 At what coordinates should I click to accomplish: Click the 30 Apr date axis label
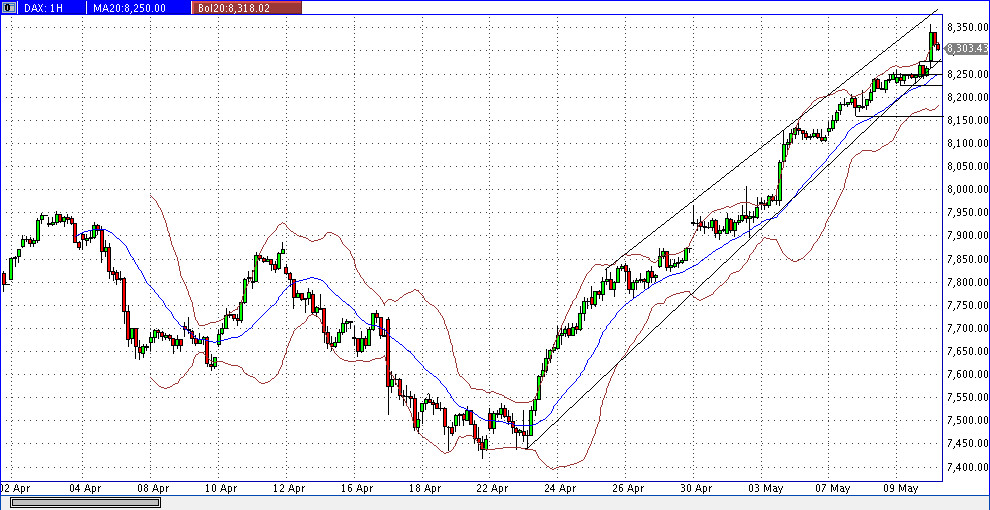tap(696, 488)
